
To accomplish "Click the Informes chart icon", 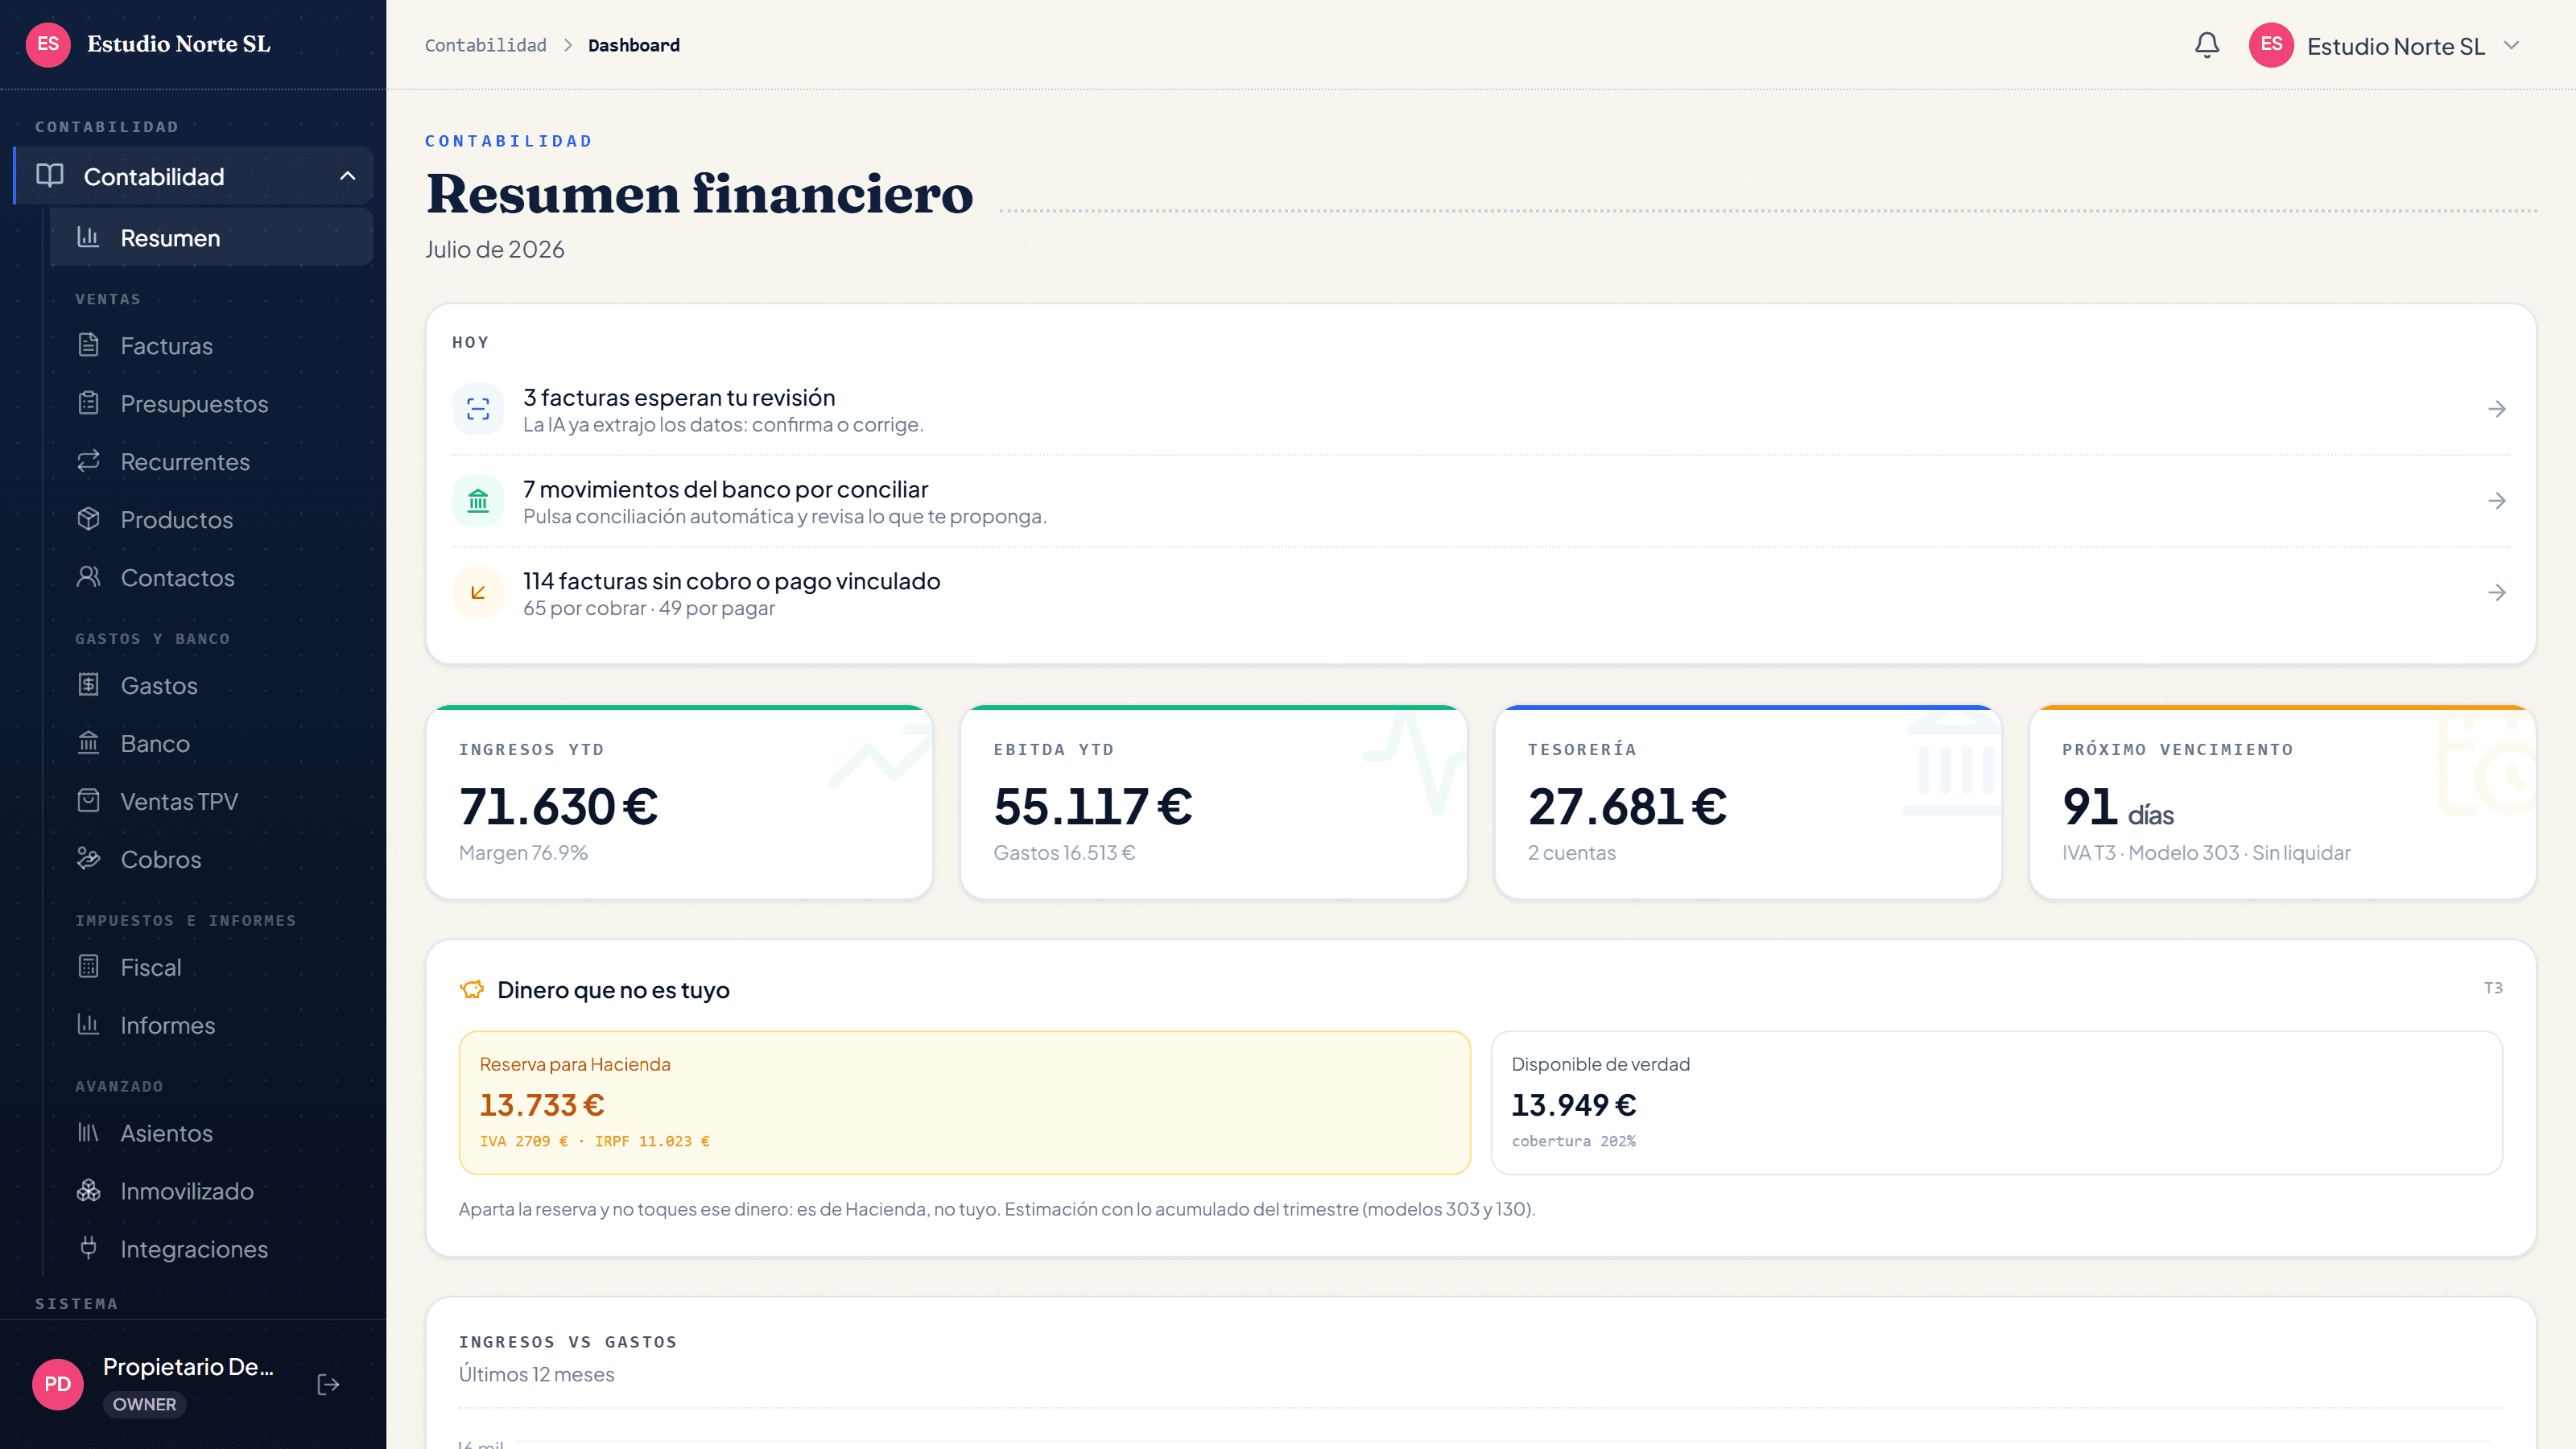I will 89,1025.
